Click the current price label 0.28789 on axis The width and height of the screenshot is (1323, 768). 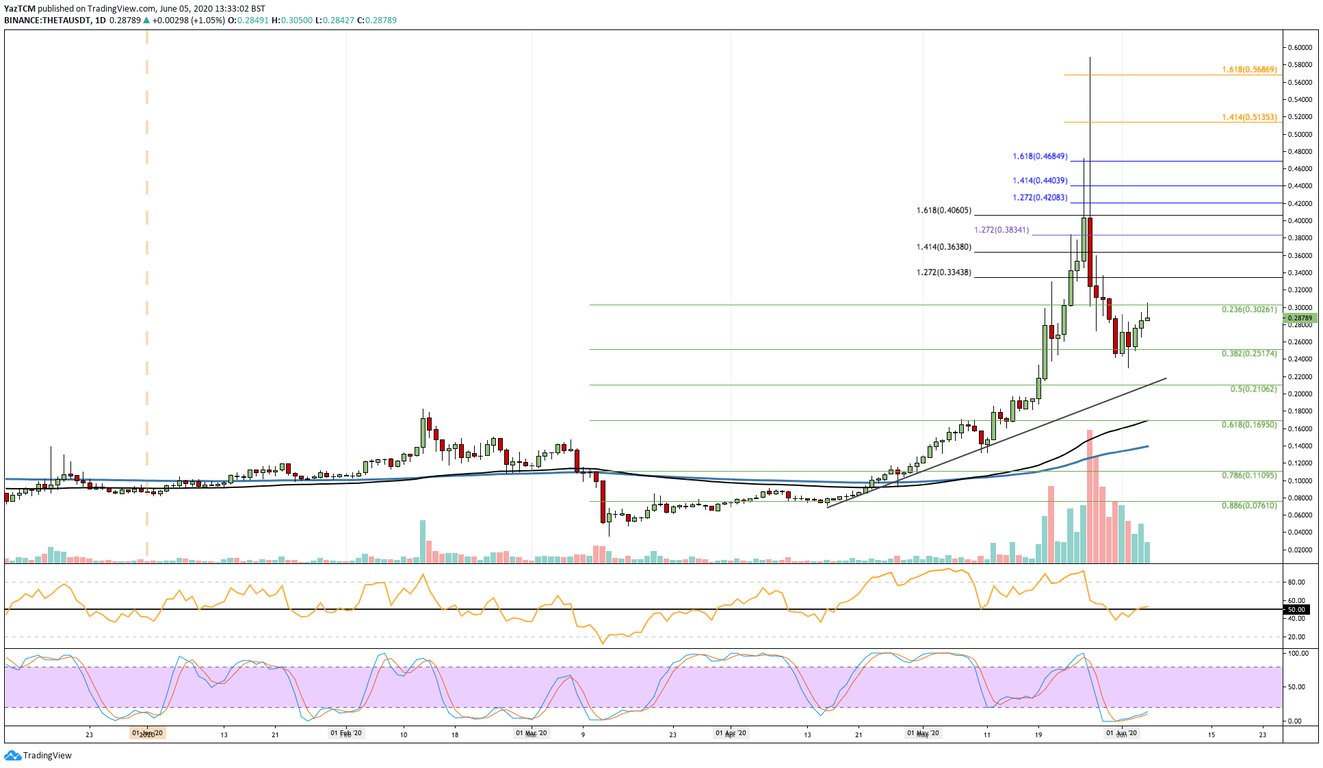pyautogui.click(x=1298, y=317)
